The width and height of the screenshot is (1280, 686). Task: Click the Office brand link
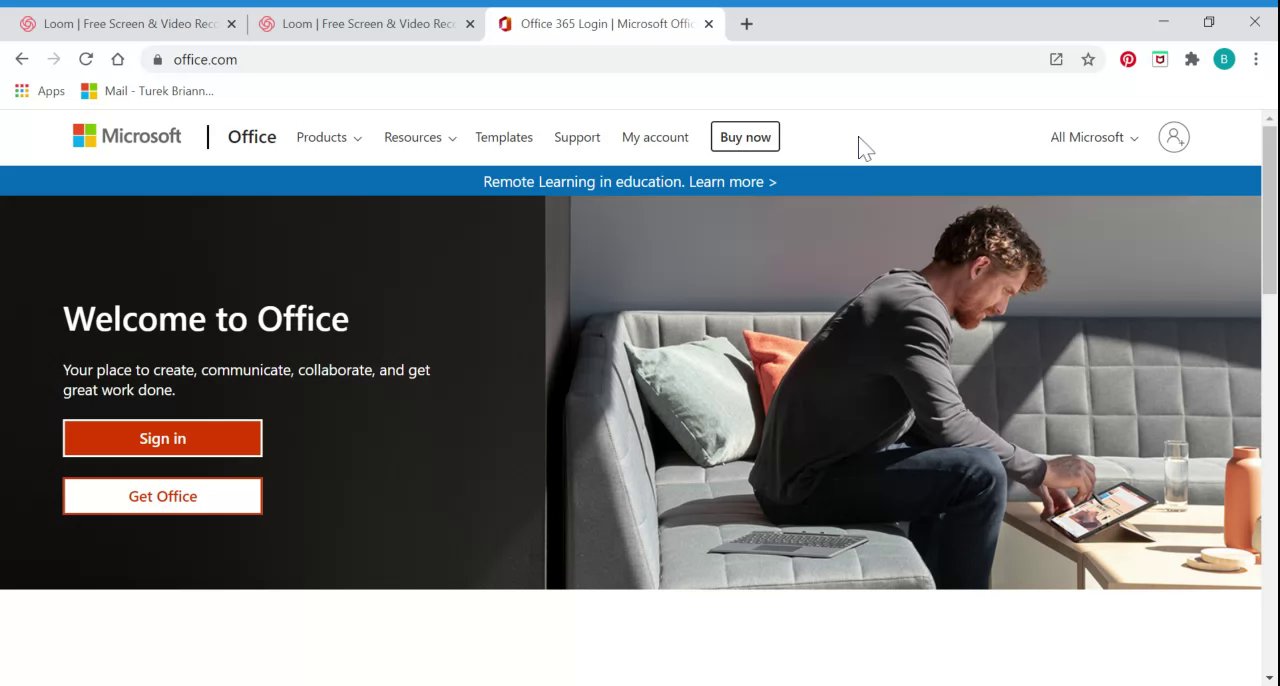252,137
